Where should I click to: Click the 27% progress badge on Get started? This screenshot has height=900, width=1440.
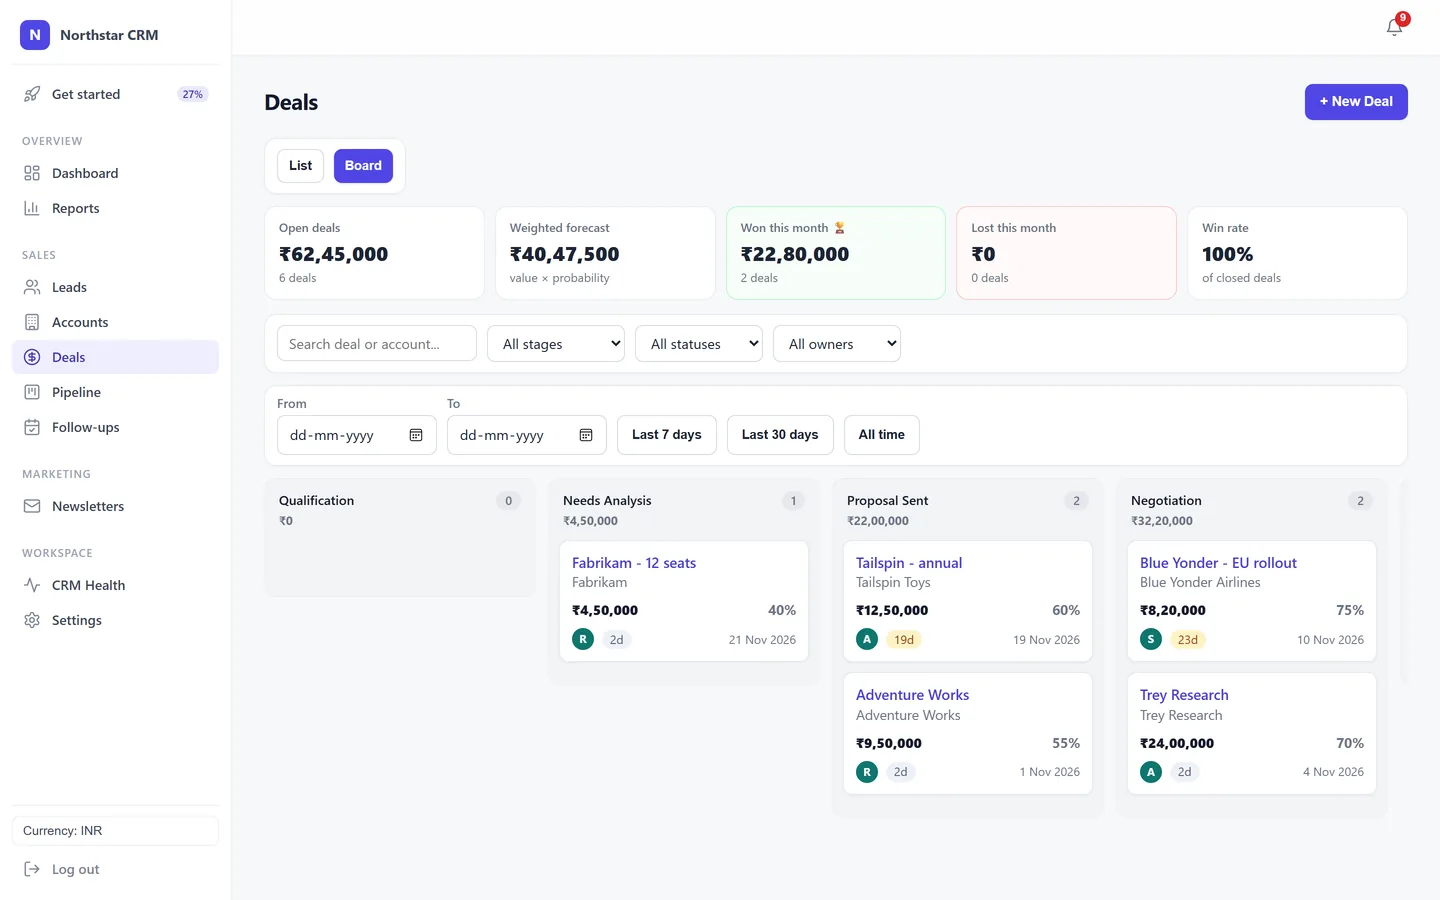(192, 94)
